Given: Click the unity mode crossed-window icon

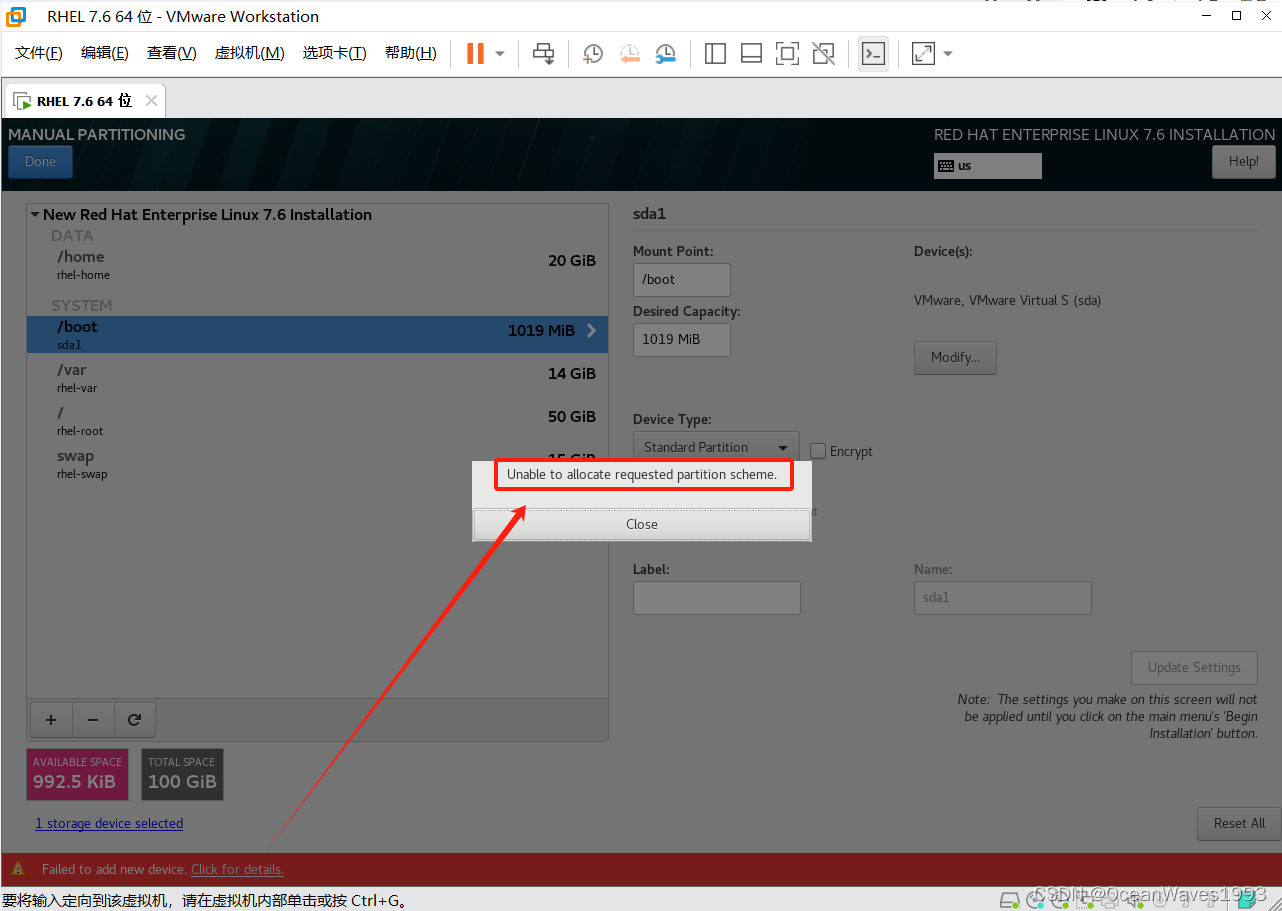Looking at the screenshot, I should coord(823,54).
